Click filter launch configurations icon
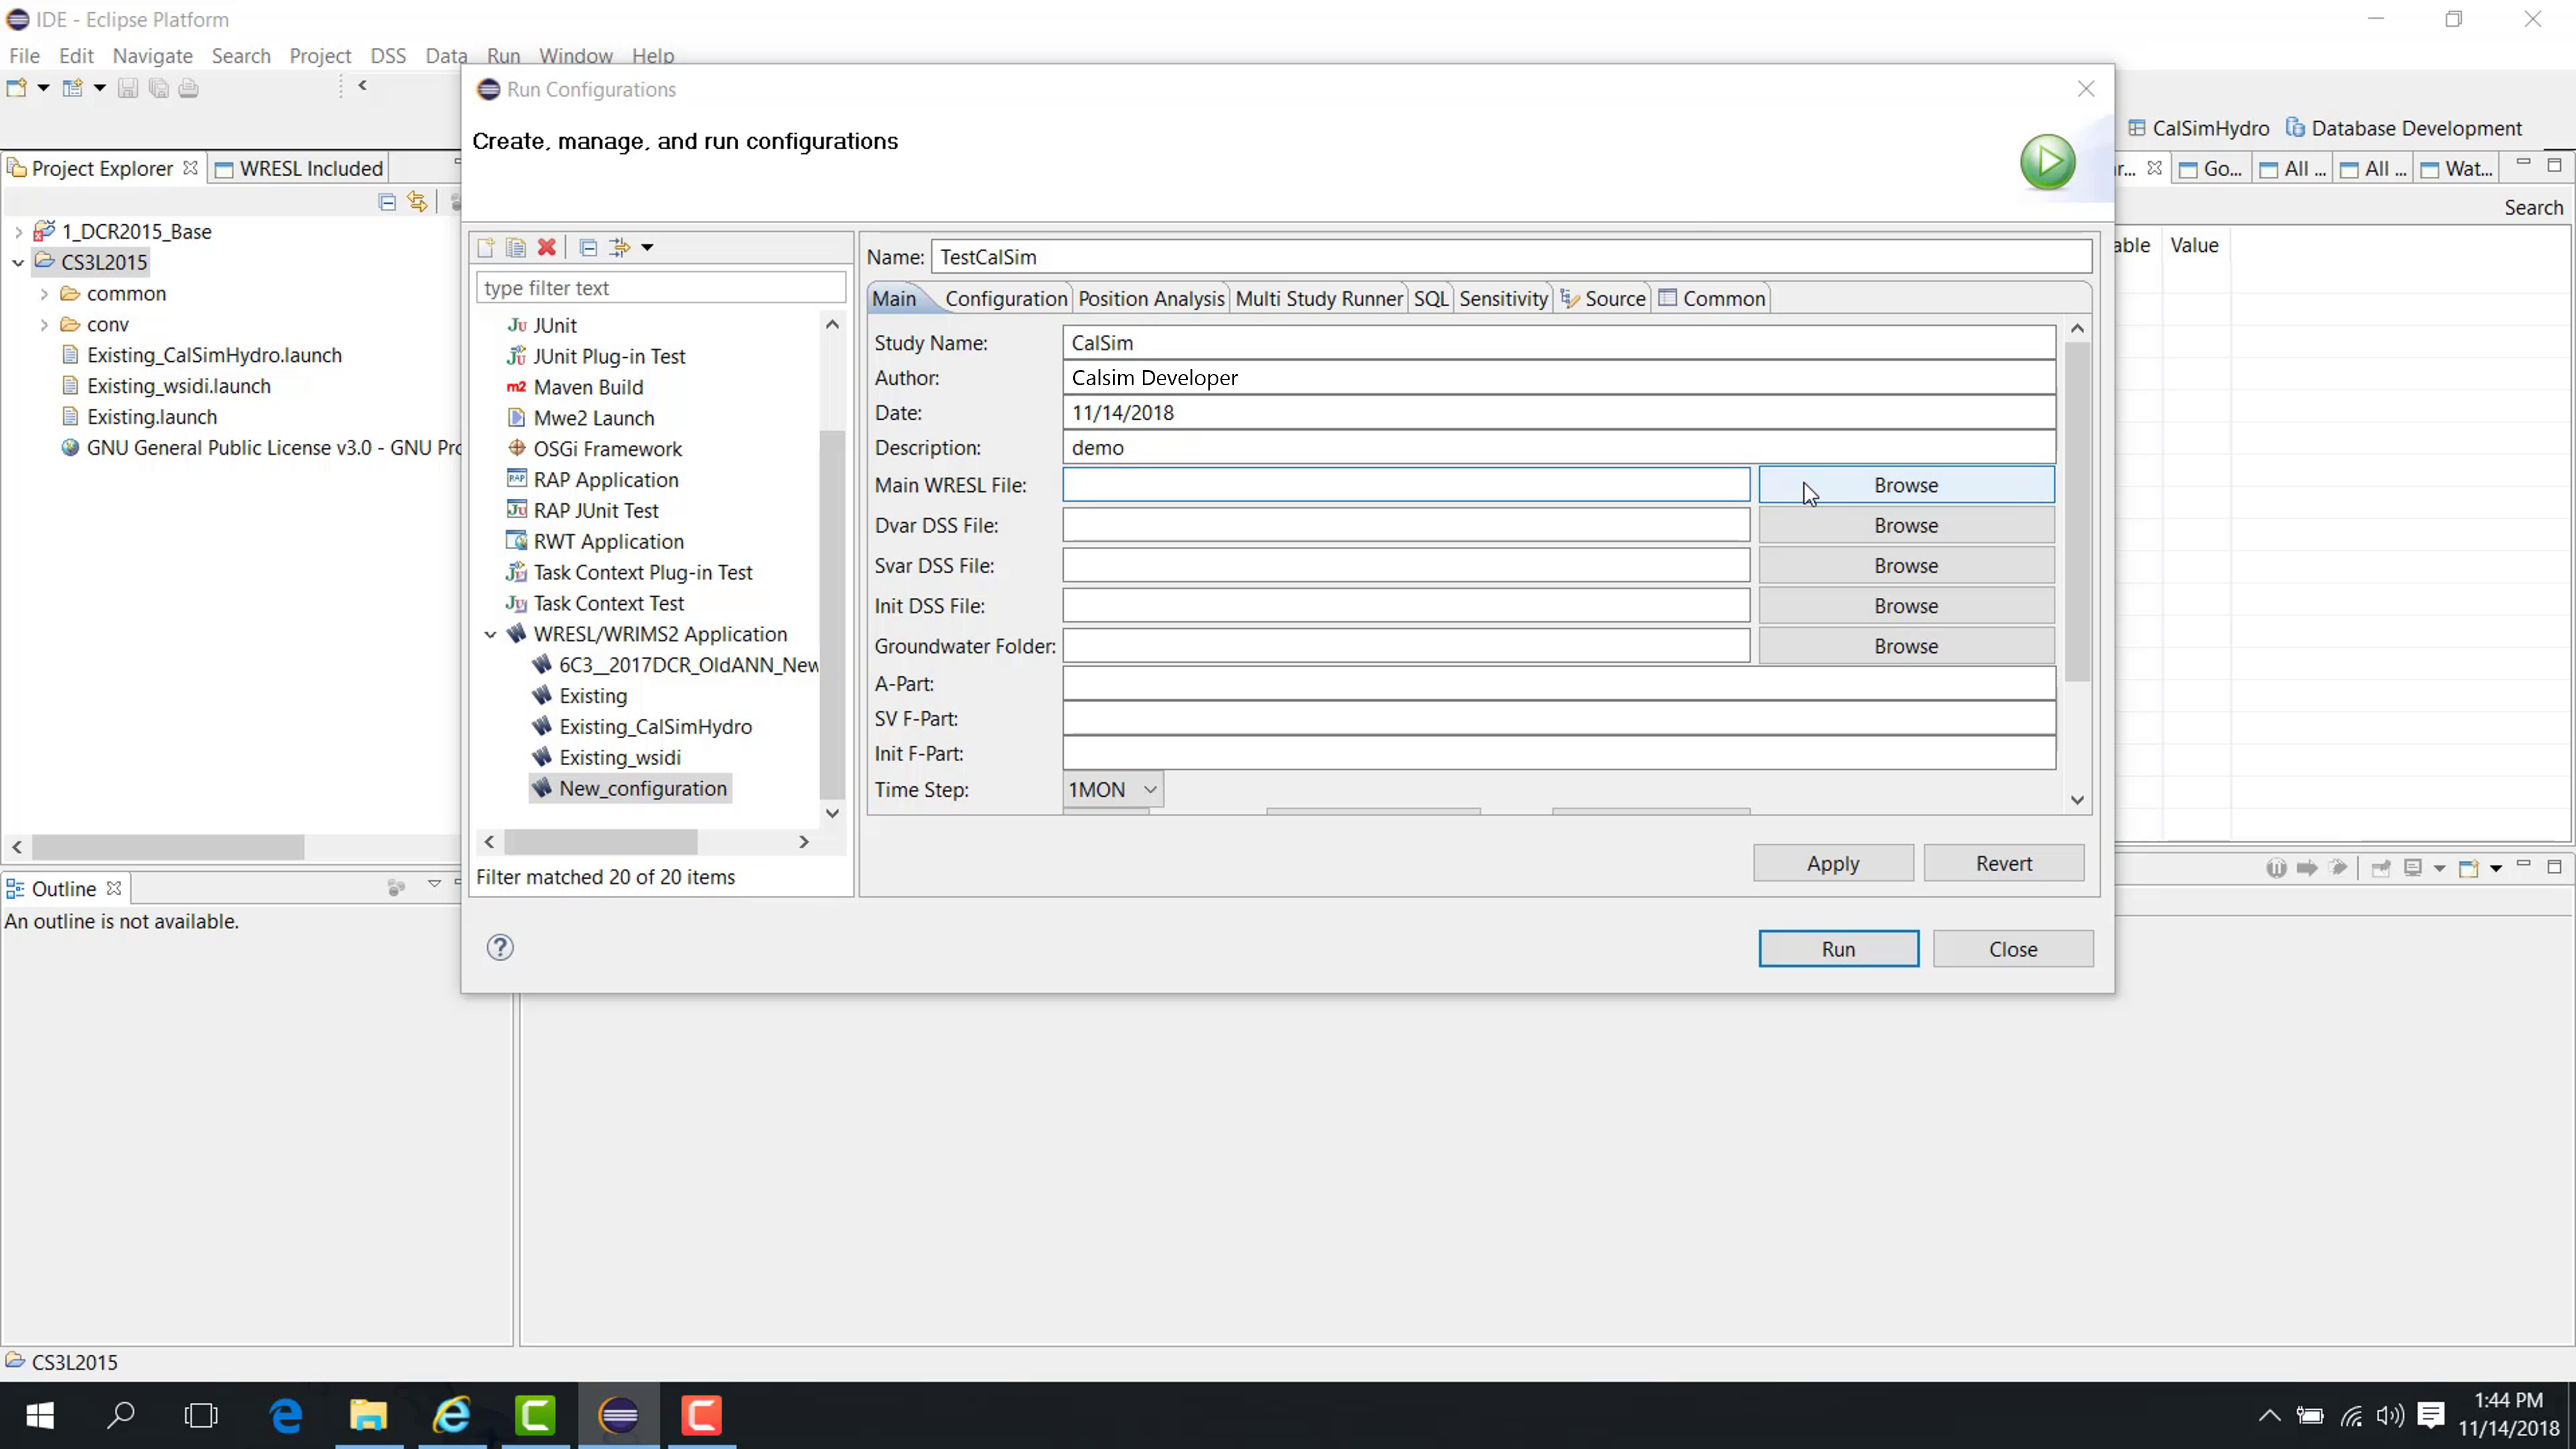This screenshot has width=2576, height=1449. pyautogui.click(x=620, y=247)
